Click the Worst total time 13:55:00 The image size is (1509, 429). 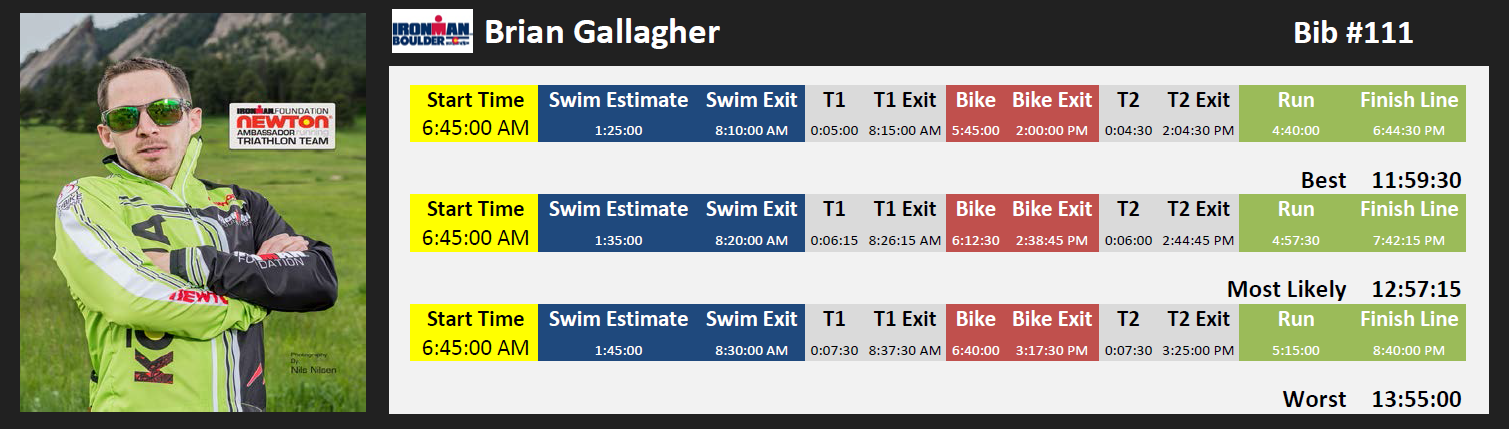point(1417,399)
